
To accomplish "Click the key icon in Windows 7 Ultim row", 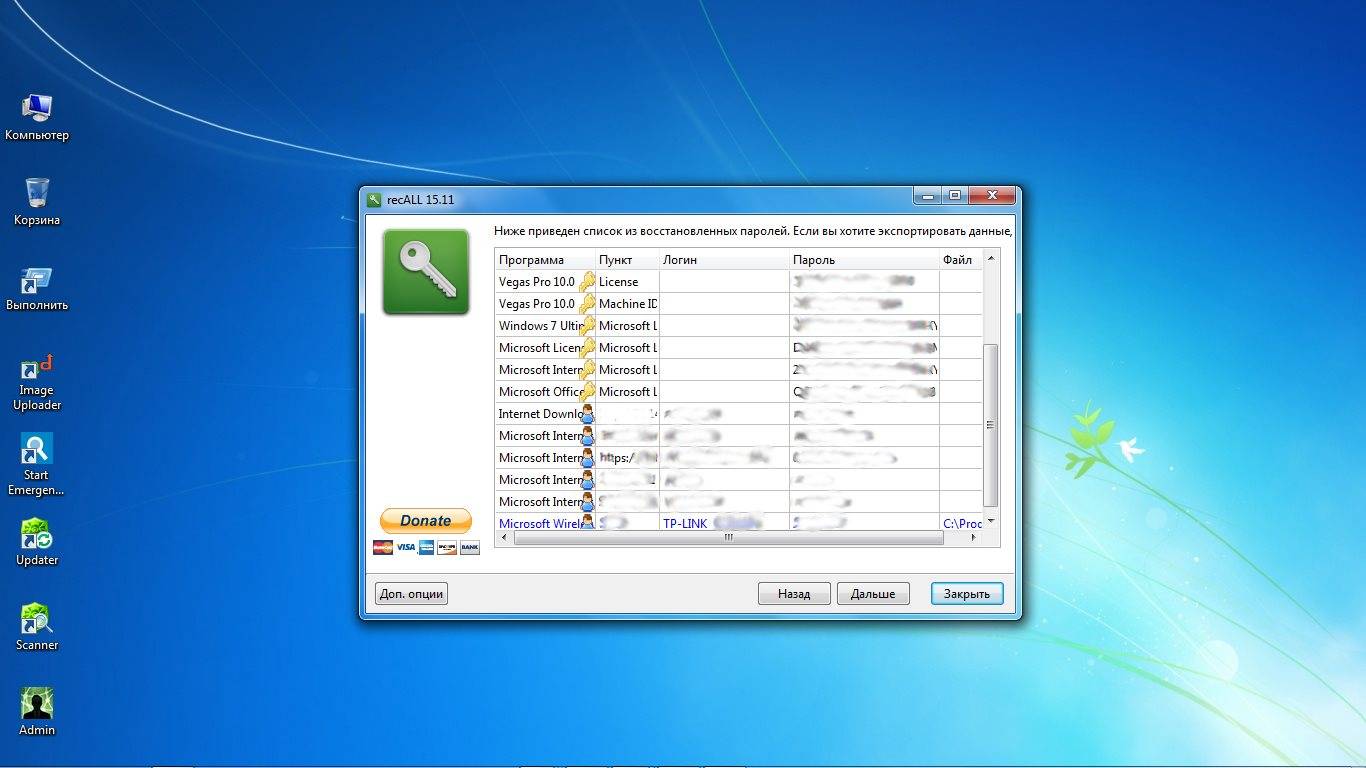I will pyautogui.click(x=587, y=326).
